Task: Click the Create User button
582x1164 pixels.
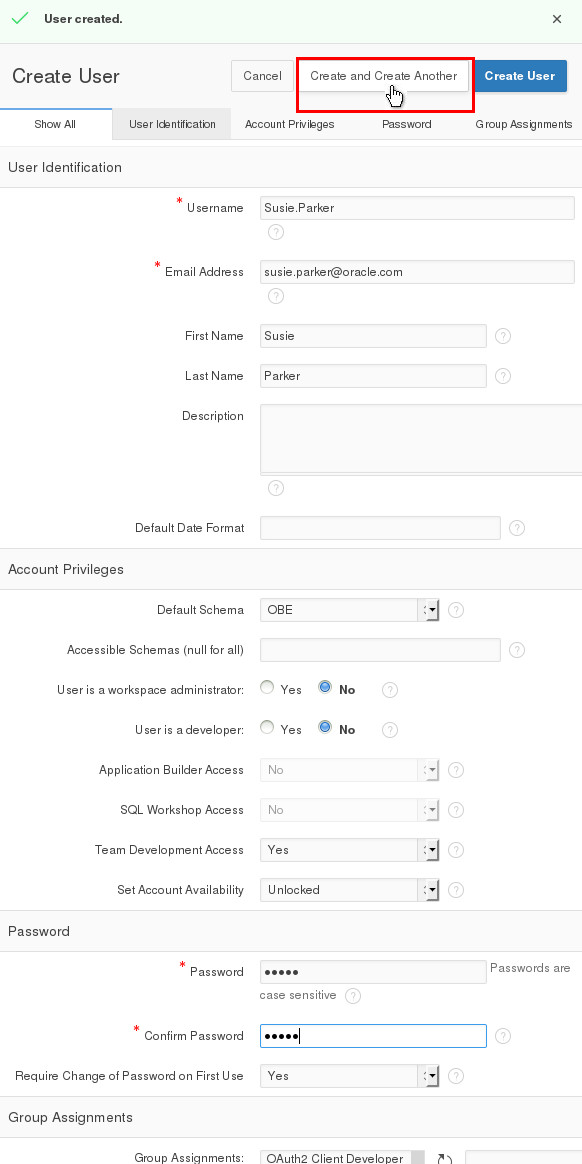Action: click(x=520, y=76)
